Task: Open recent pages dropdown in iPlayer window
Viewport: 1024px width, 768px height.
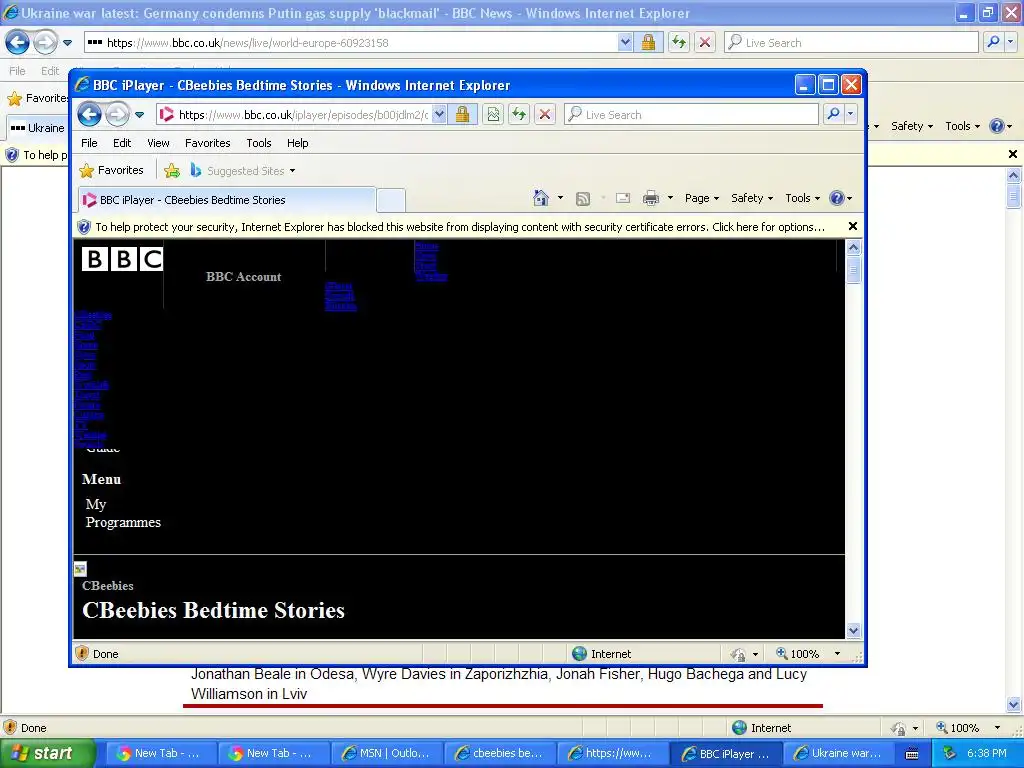Action: [140, 115]
